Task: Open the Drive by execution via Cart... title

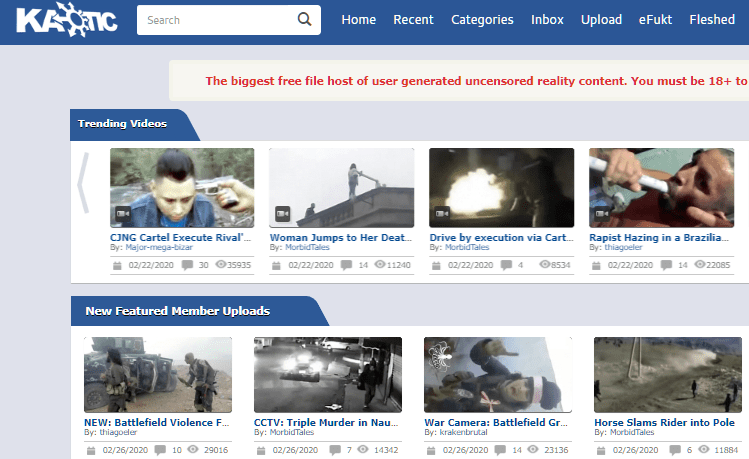Action: click(x=501, y=237)
